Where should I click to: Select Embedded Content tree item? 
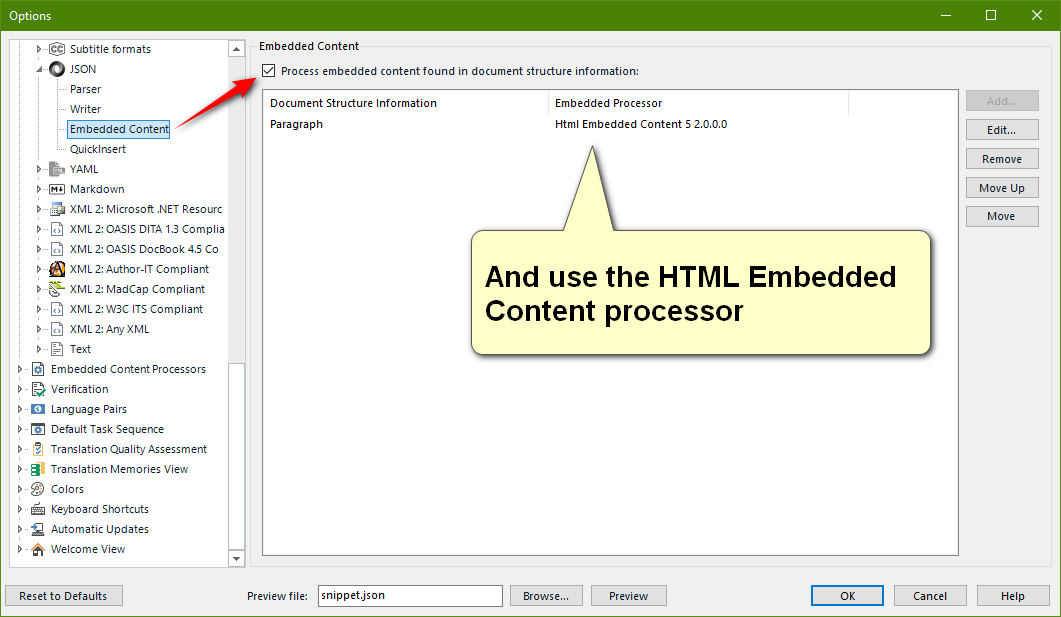click(x=118, y=129)
